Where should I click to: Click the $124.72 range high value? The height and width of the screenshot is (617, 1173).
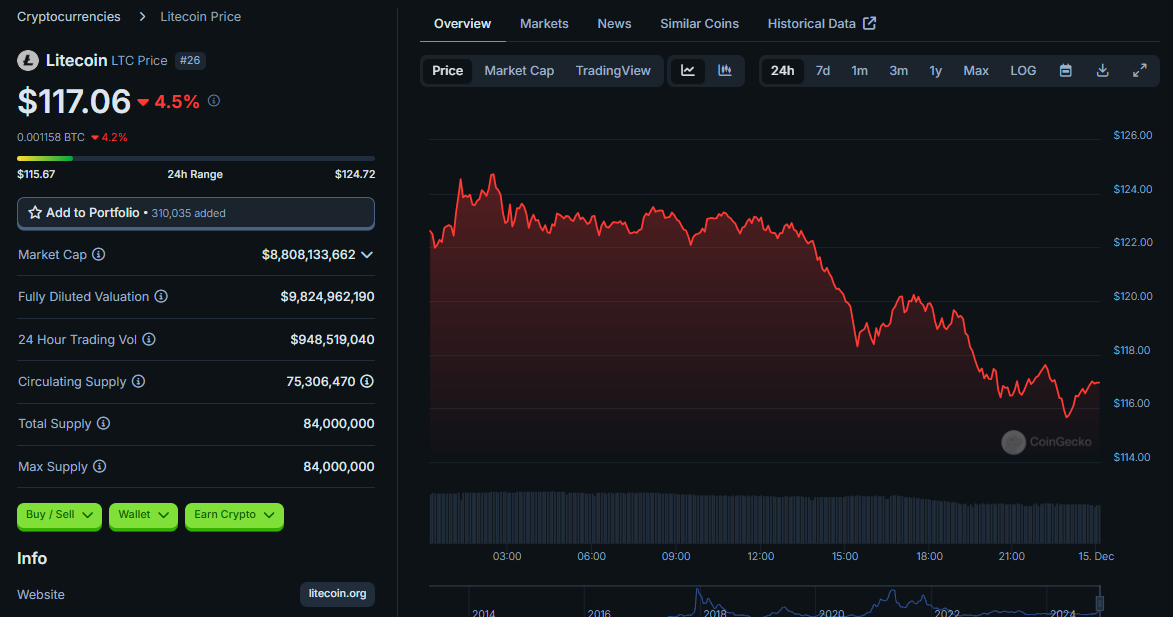click(355, 174)
